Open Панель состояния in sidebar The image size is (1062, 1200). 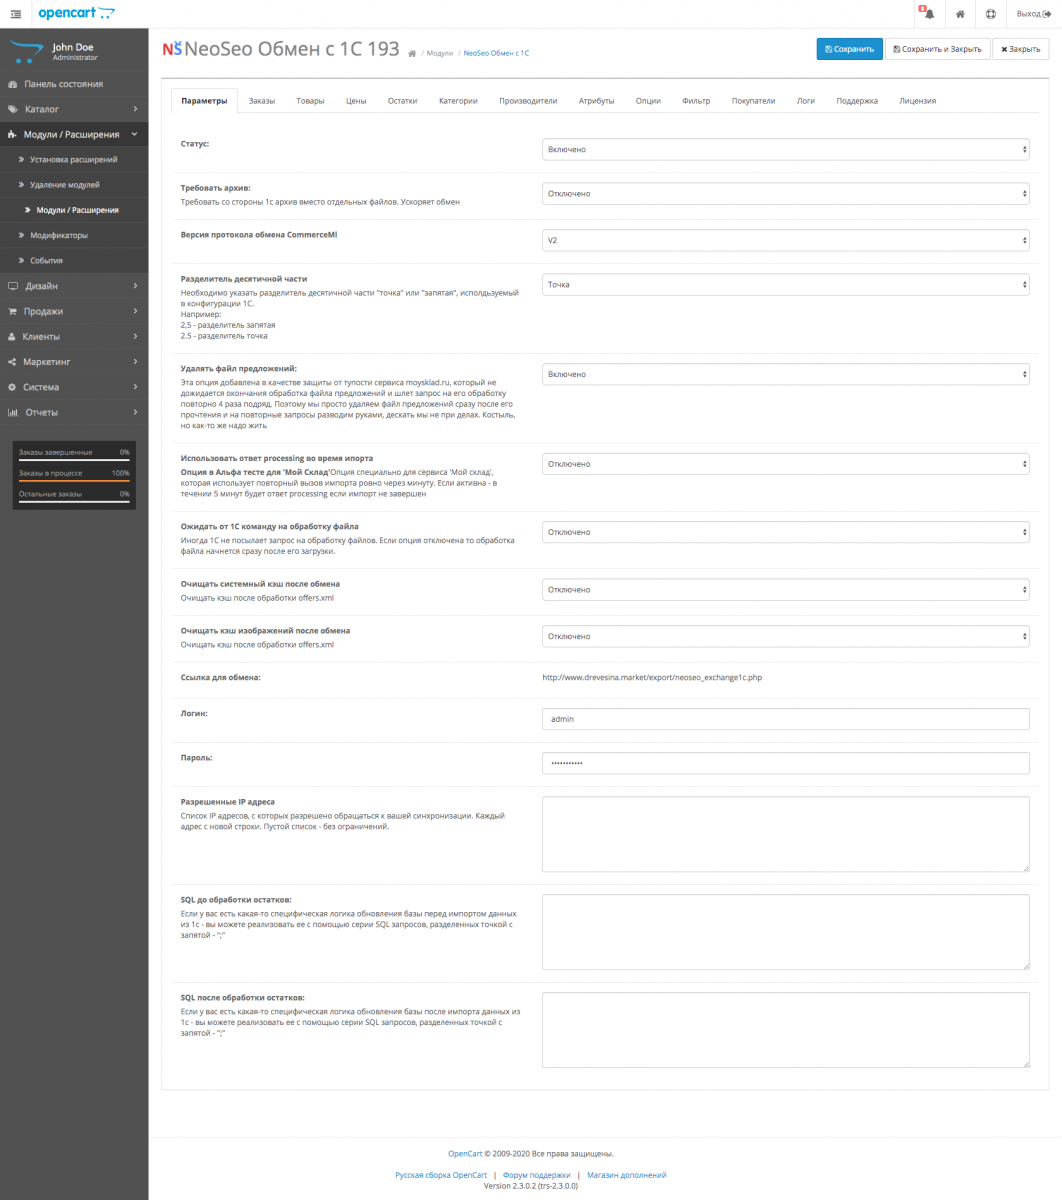(74, 84)
